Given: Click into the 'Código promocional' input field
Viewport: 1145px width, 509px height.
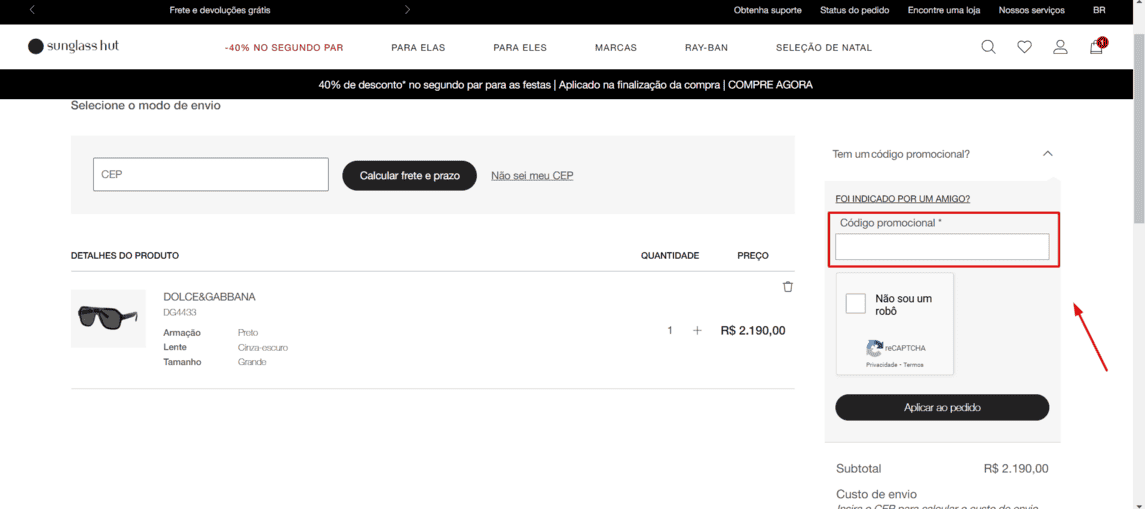Looking at the screenshot, I should click(942, 247).
